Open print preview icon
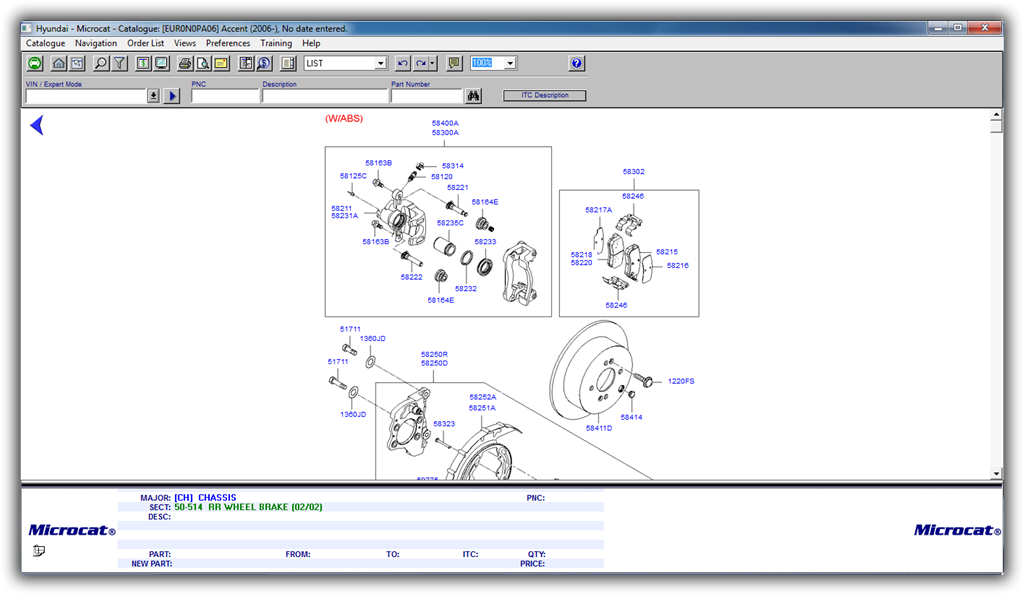Screen dimensions: 1024x595 [x=203, y=63]
